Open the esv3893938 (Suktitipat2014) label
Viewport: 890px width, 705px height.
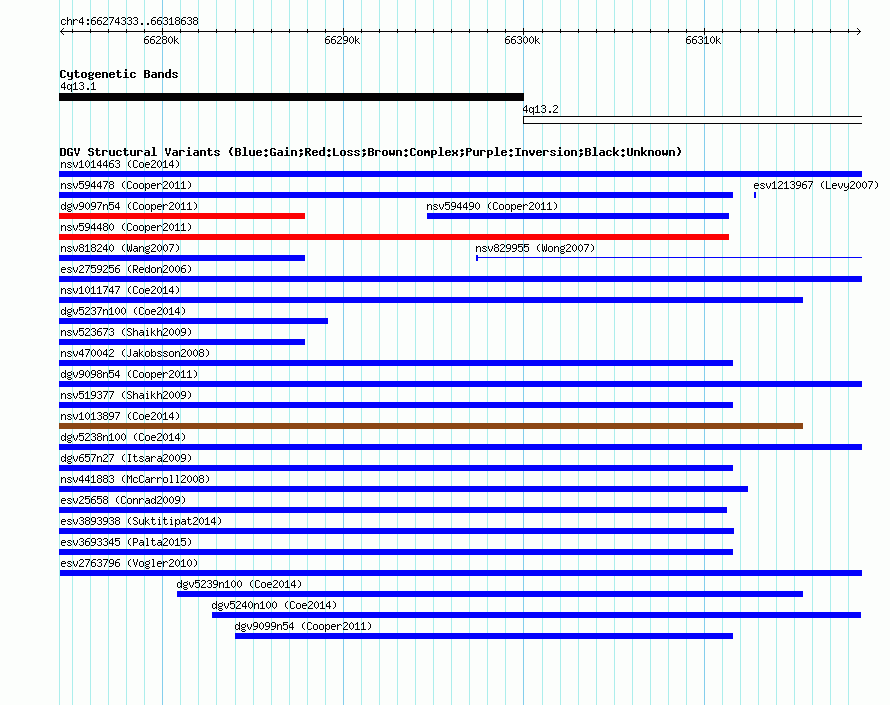click(141, 521)
